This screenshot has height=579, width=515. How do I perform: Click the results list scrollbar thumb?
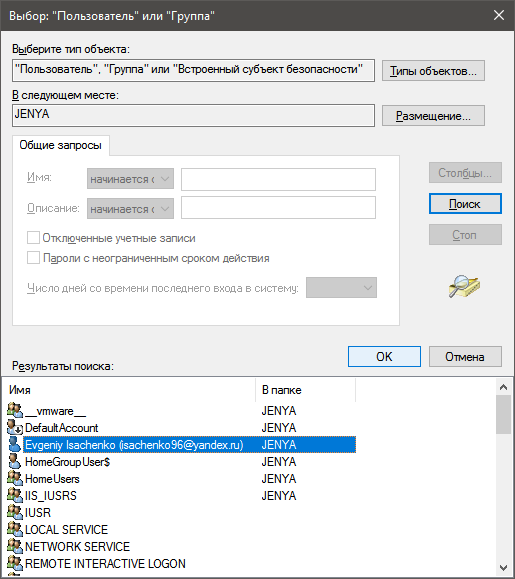coord(503,414)
